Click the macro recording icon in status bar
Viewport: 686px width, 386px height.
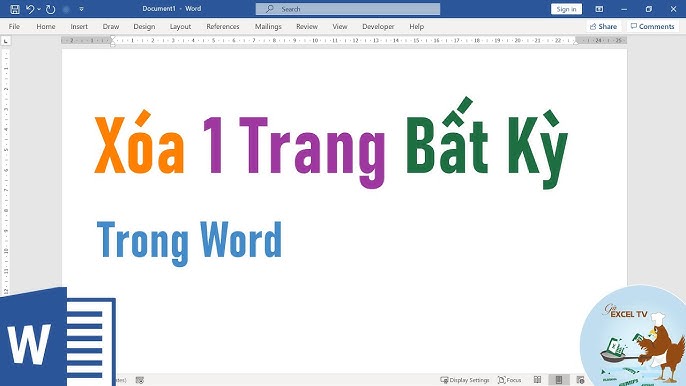click(140, 380)
